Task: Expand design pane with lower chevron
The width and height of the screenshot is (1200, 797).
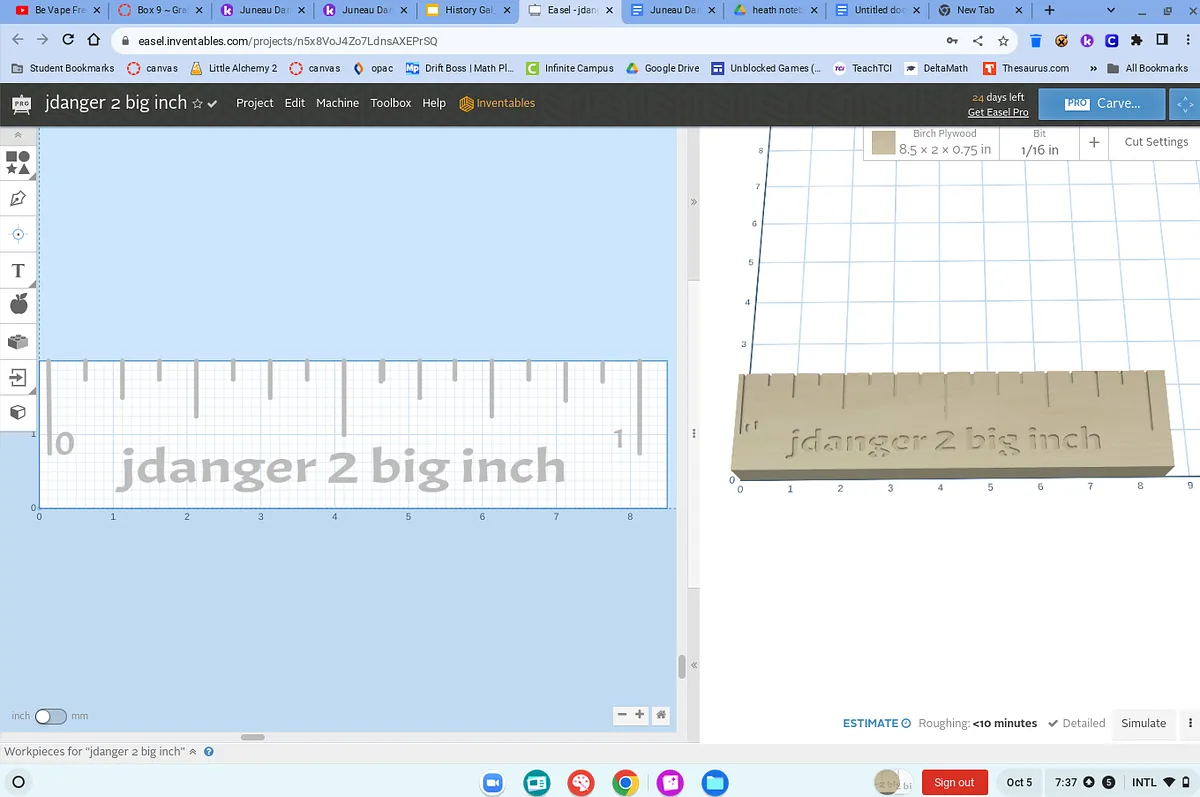Action: coord(692,665)
